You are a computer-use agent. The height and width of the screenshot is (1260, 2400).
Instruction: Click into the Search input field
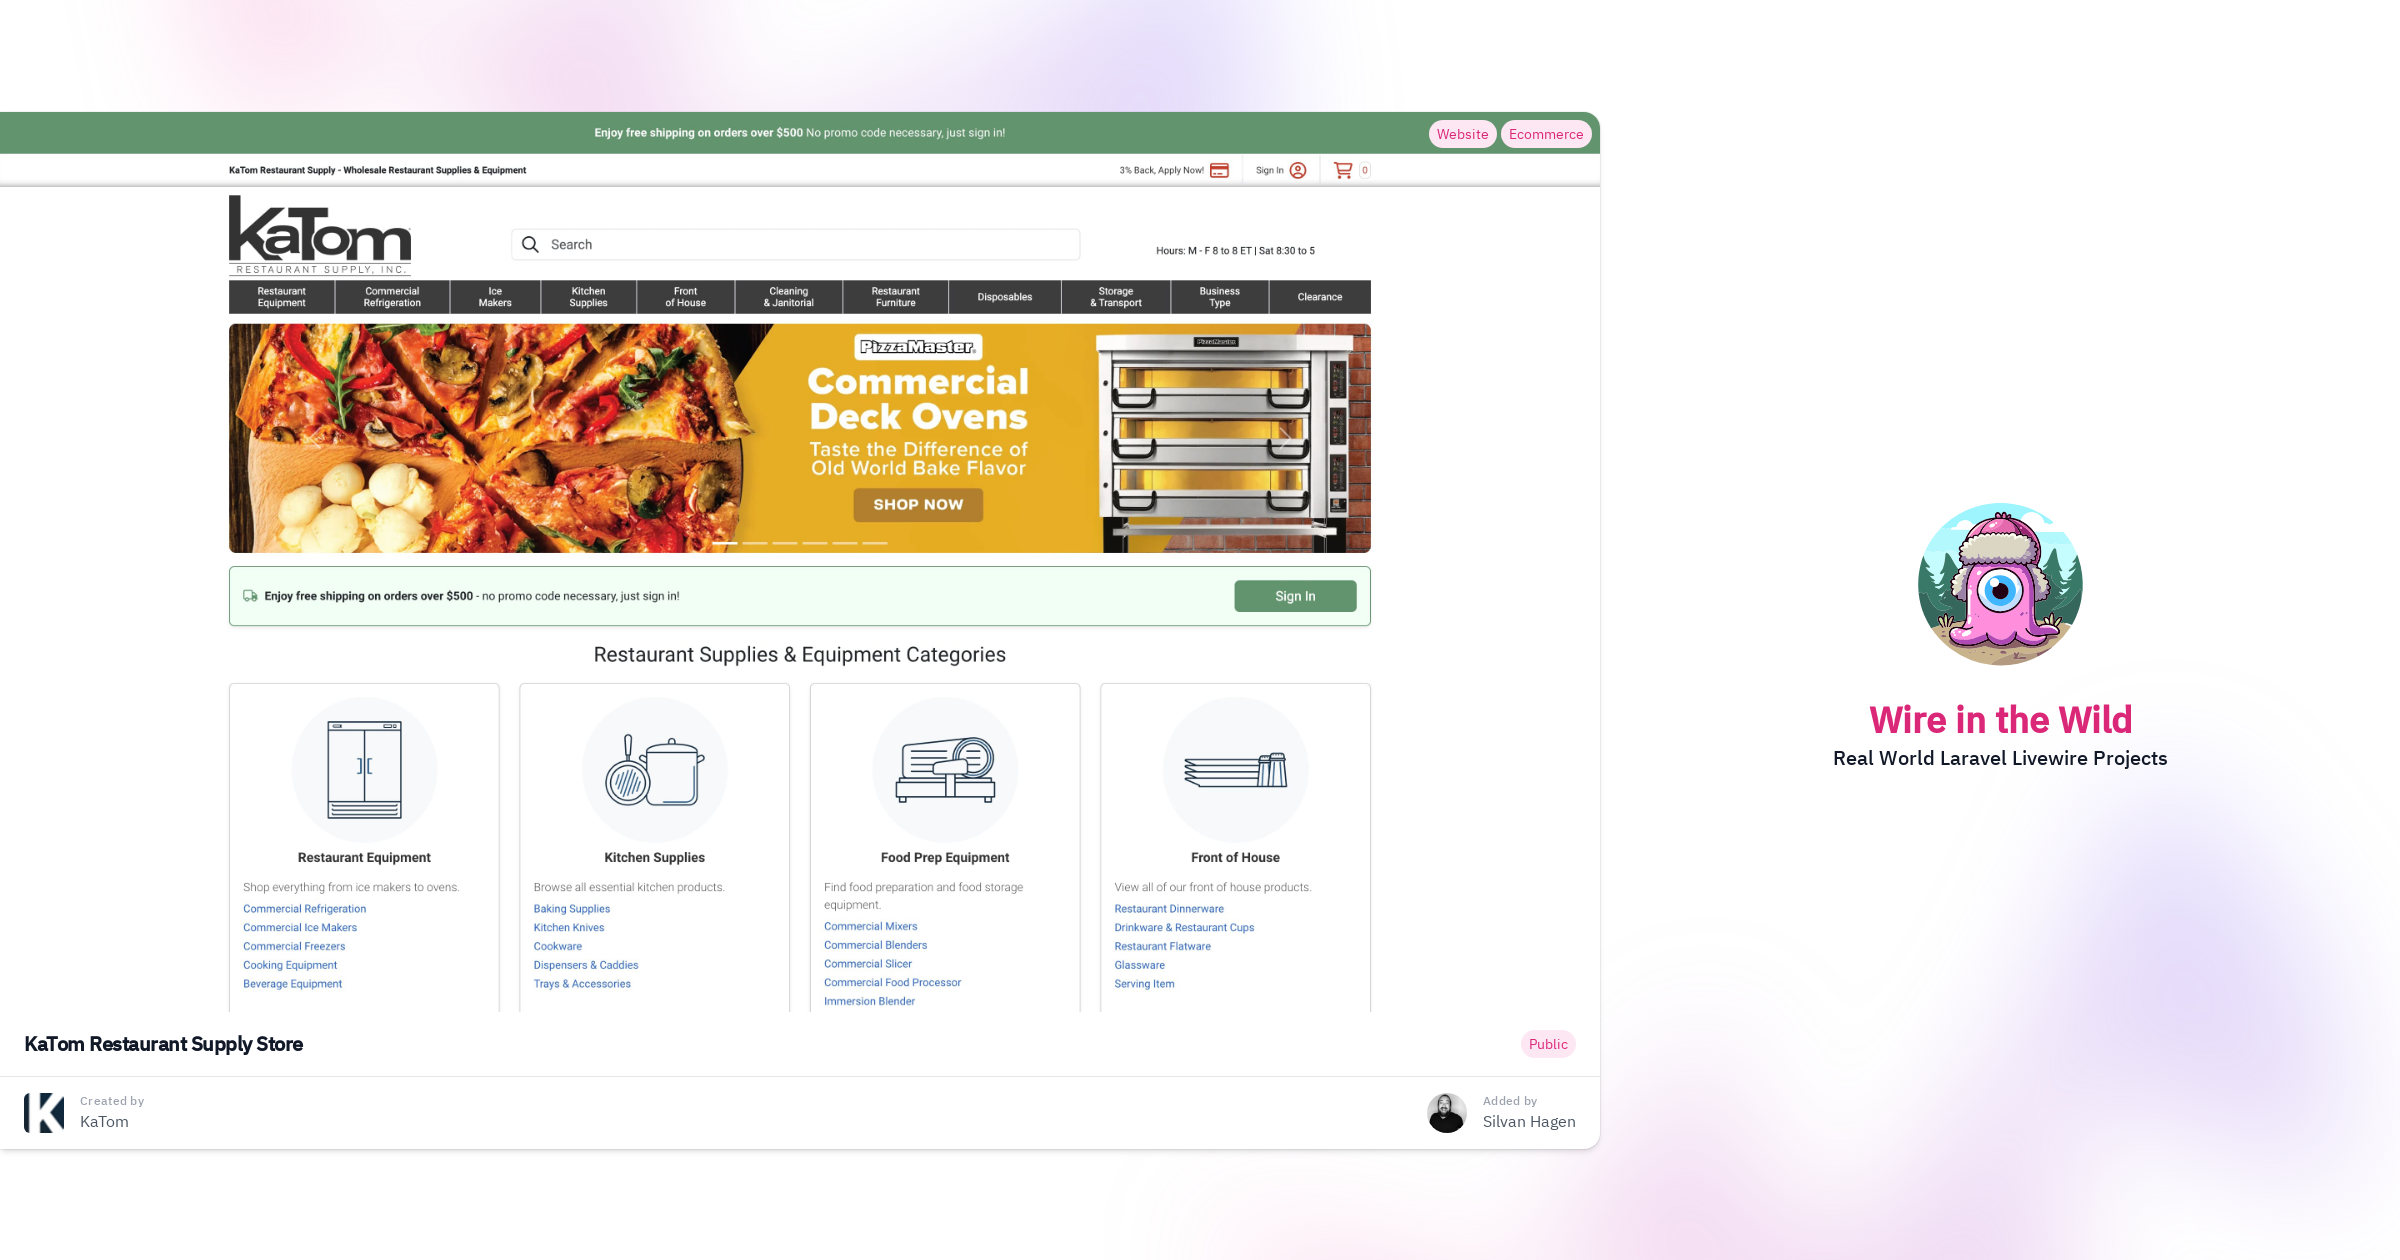click(810, 245)
